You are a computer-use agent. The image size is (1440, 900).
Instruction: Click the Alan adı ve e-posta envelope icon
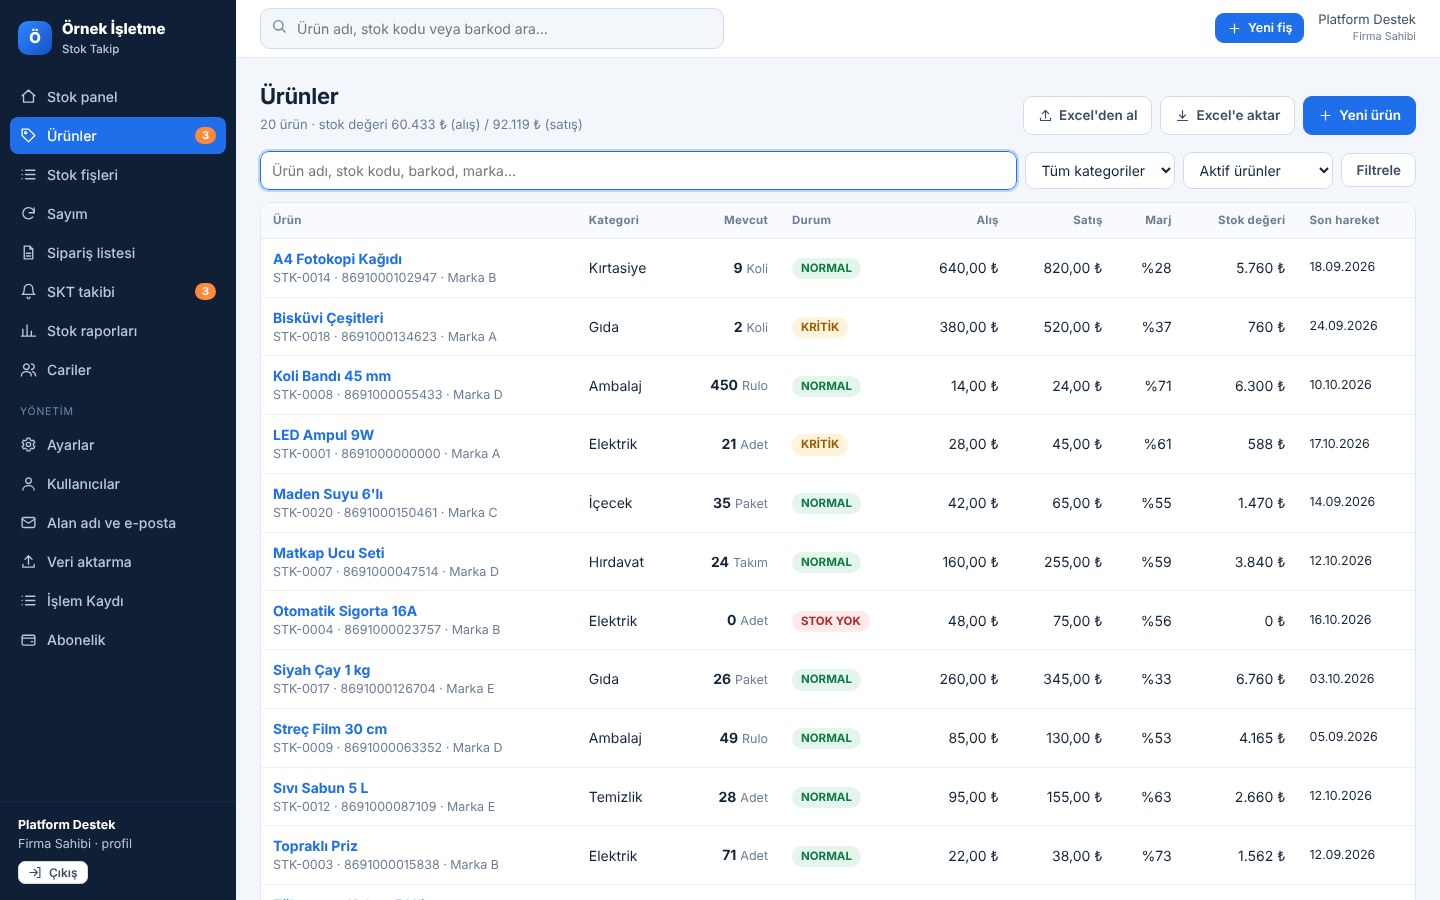click(28, 523)
